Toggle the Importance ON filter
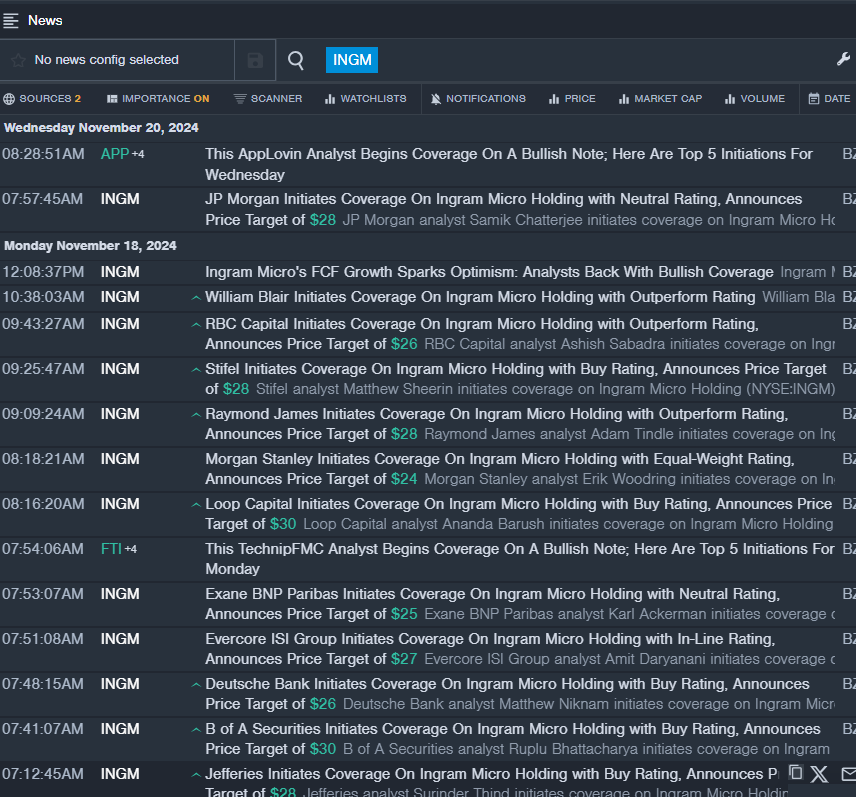Screen dimensions: 856x797 pos(158,99)
